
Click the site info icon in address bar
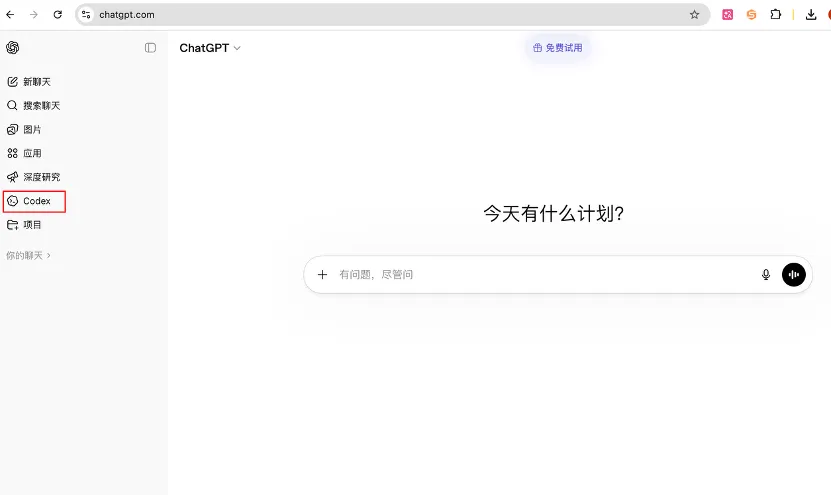(86, 15)
